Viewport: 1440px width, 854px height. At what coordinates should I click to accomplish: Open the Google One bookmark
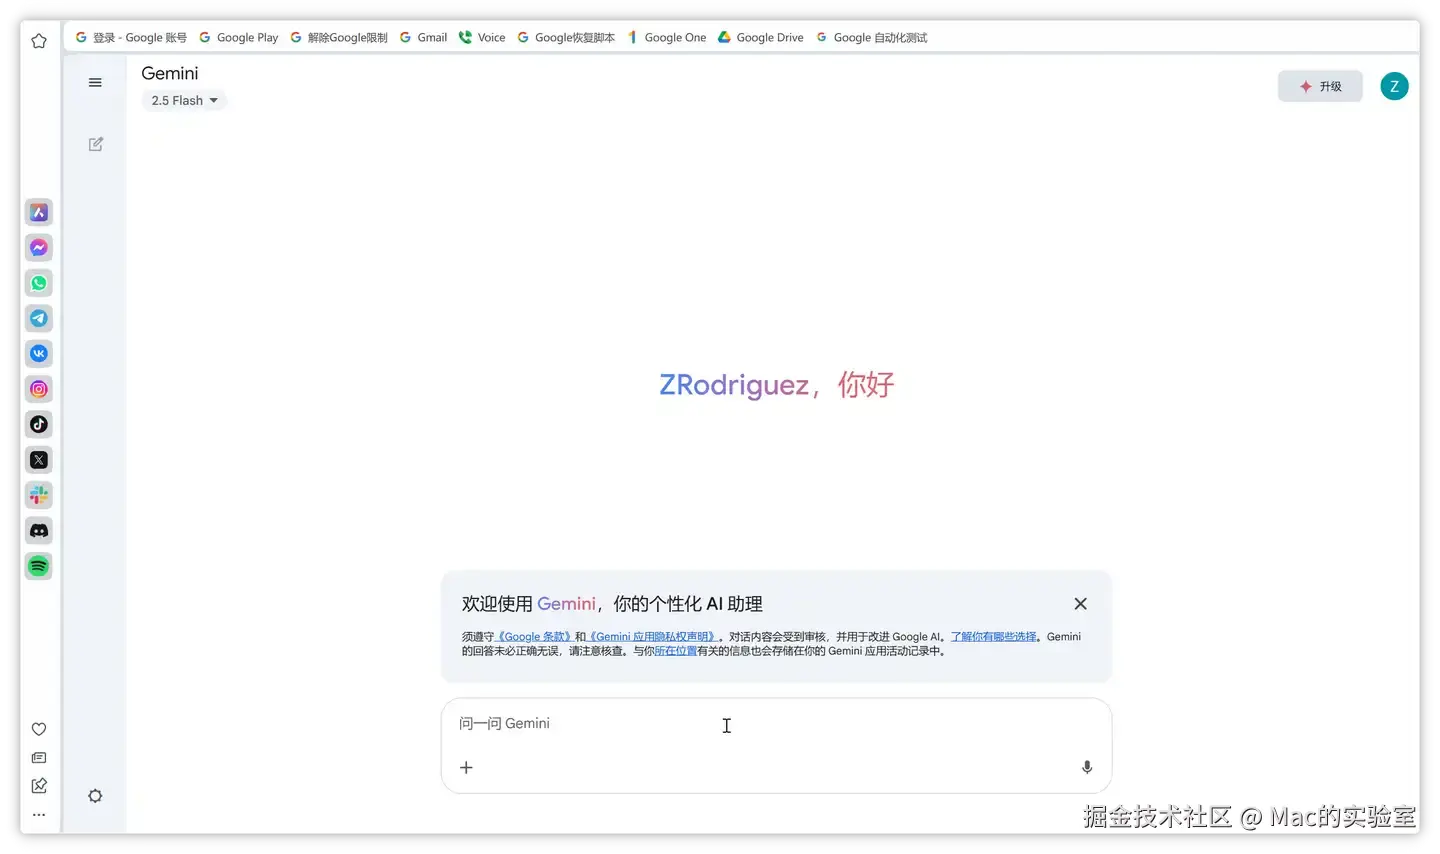click(x=666, y=37)
